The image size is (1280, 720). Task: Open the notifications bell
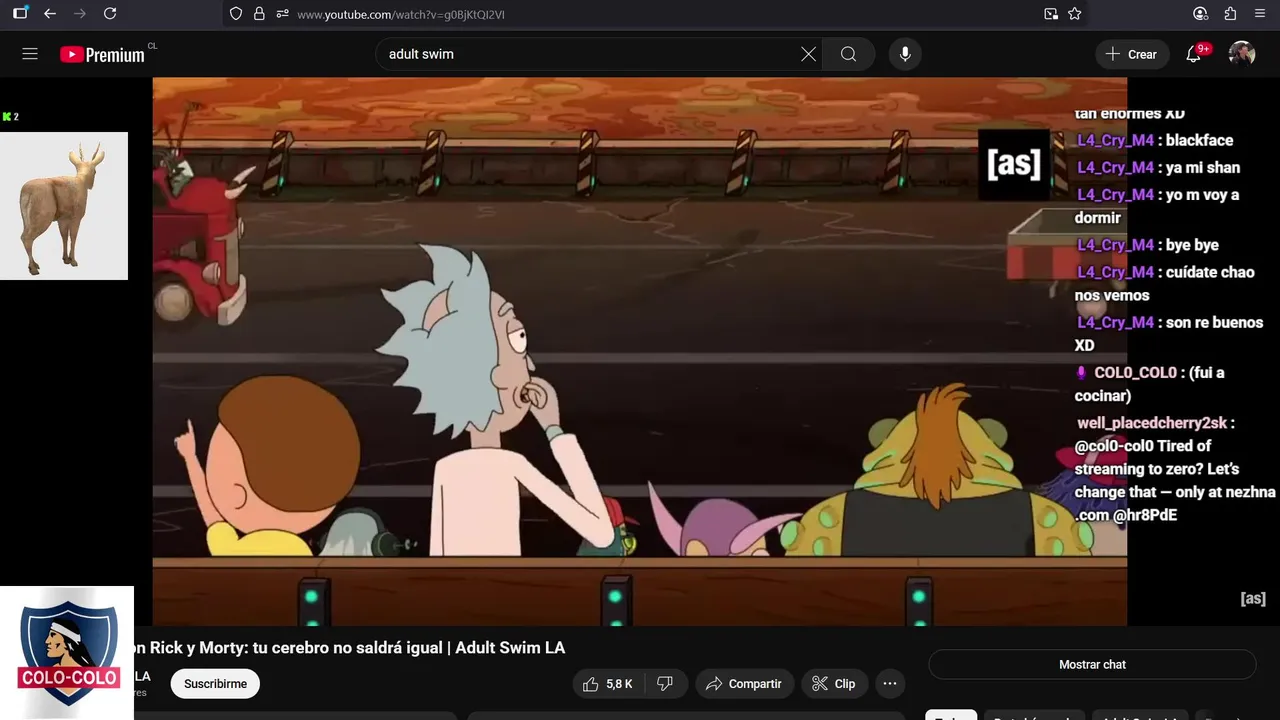(x=1194, y=54)
